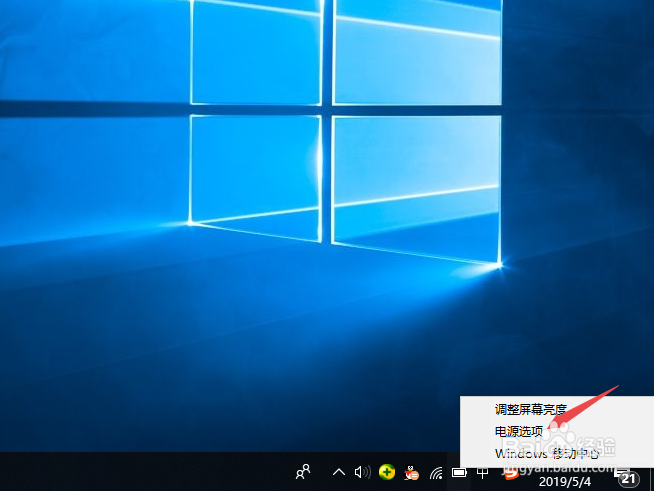
Task: Open the action center notification icon
Action: coord(627,477)
